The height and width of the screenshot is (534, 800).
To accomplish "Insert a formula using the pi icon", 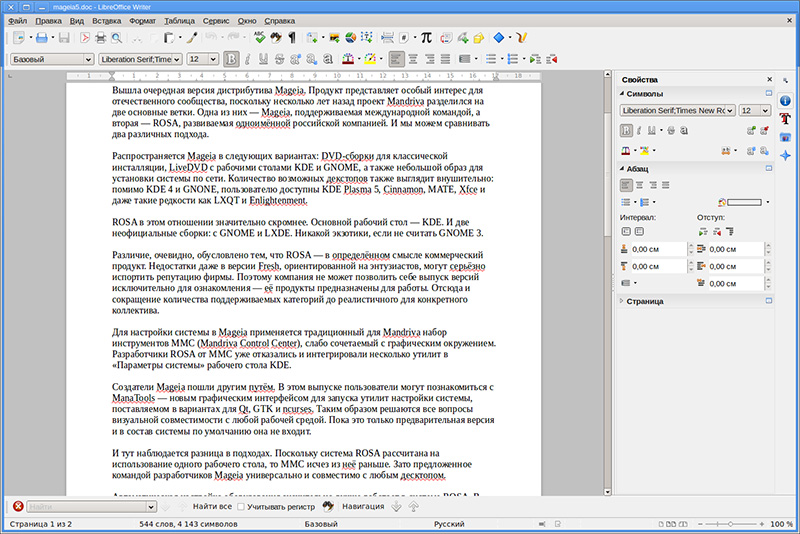I will [x=426, y=38].
